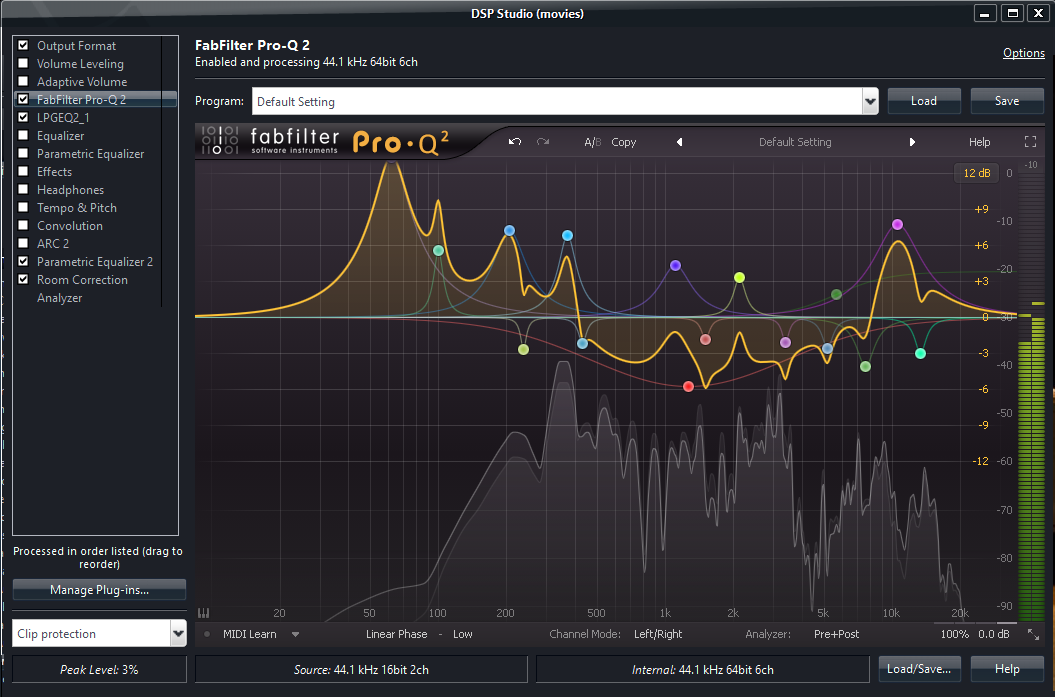Adjust the 100% gain scale control
1055x697 pixels.
click(955, 634)
